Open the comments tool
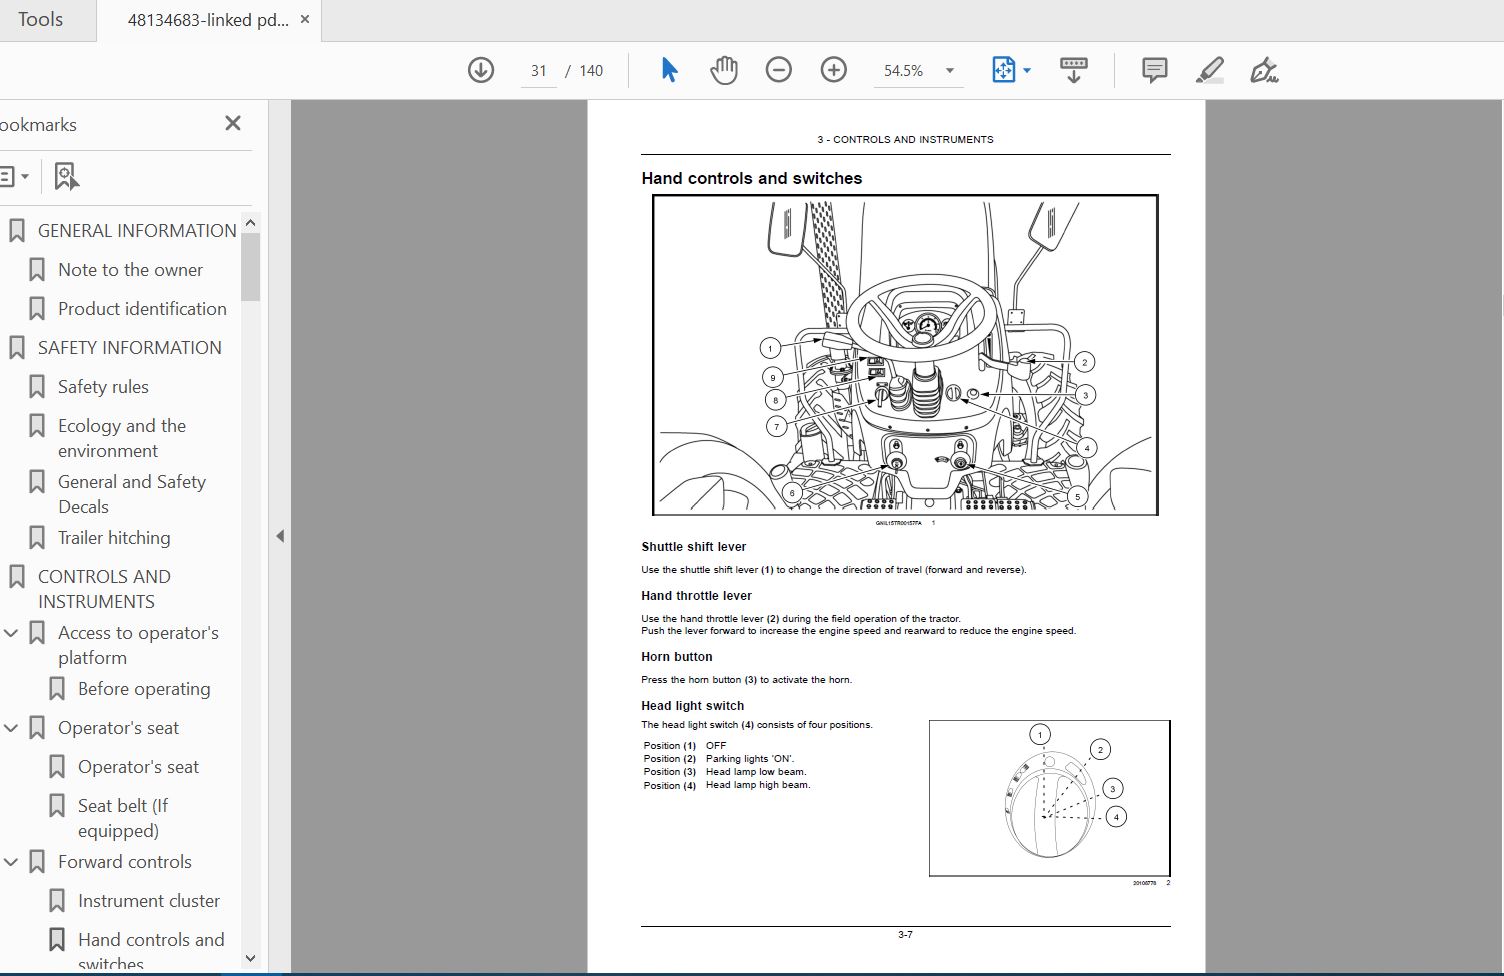This screenshot has width=1504, height=976. [x=1152, y=70]
